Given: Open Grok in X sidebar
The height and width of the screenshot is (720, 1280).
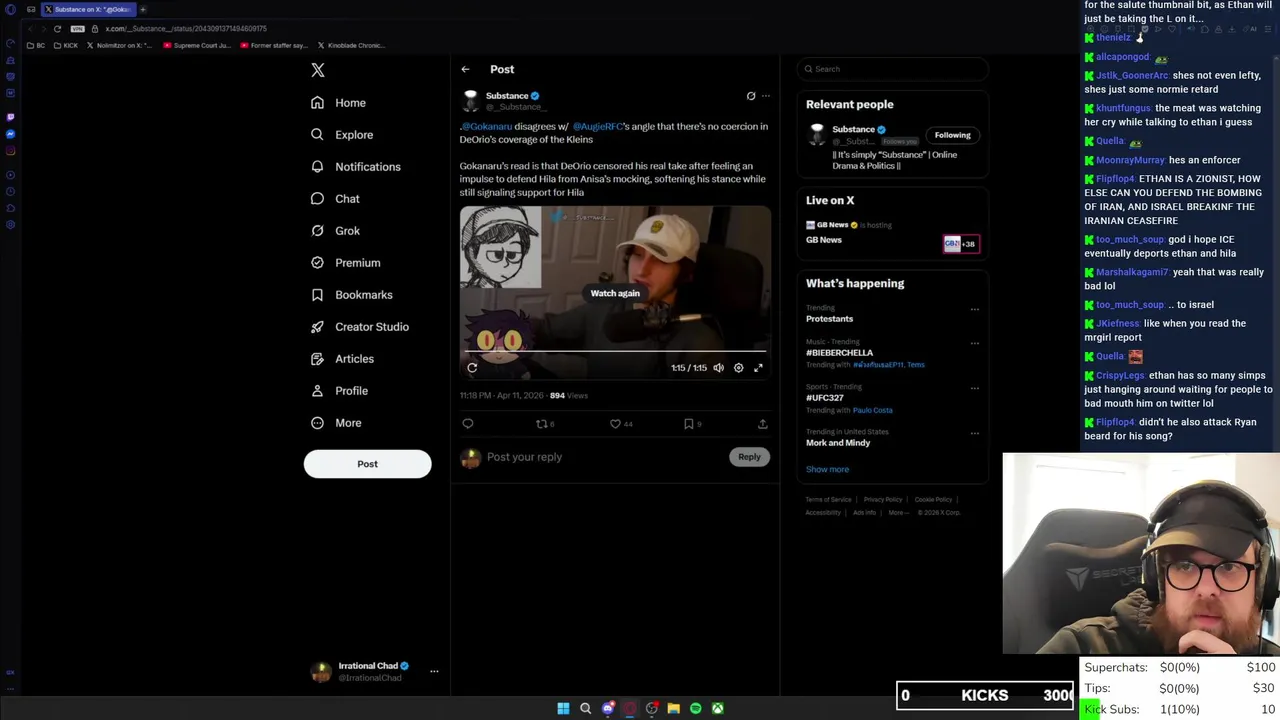Looking at the screenshot, I should point(335,231).
